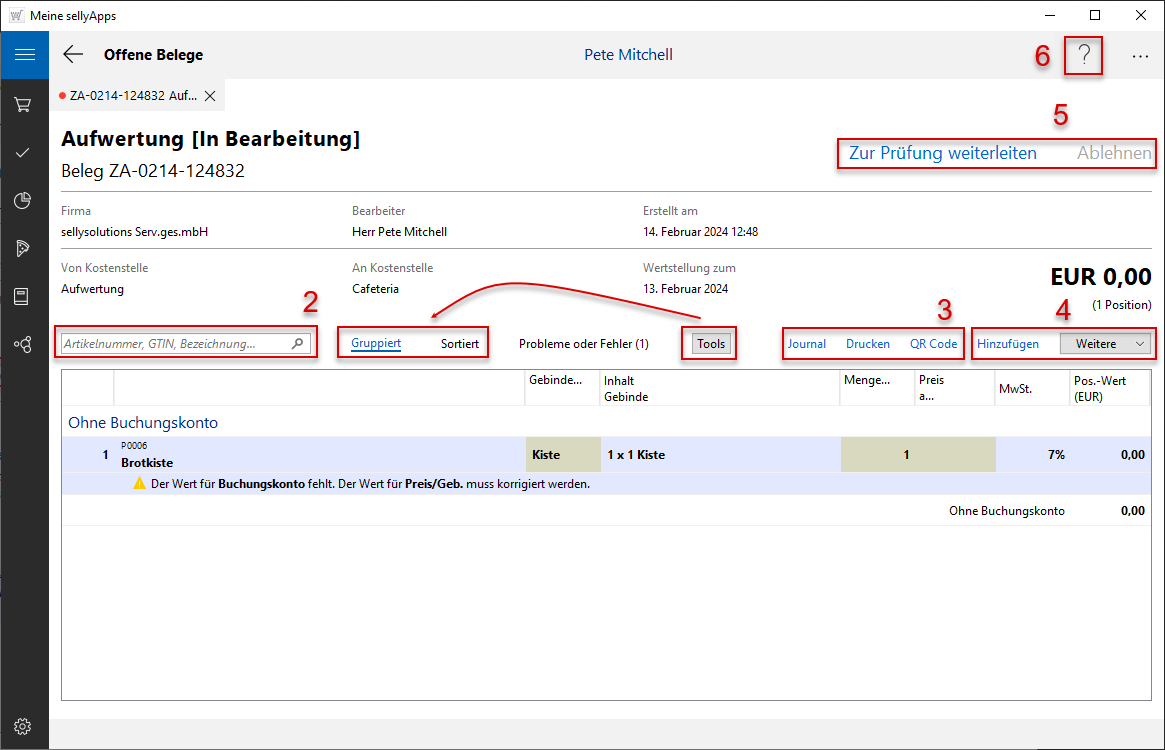The height and width of the screenshot is (750, 1165).
Task: Click the checkmark sidebar icon
Action: click(24, 152)
